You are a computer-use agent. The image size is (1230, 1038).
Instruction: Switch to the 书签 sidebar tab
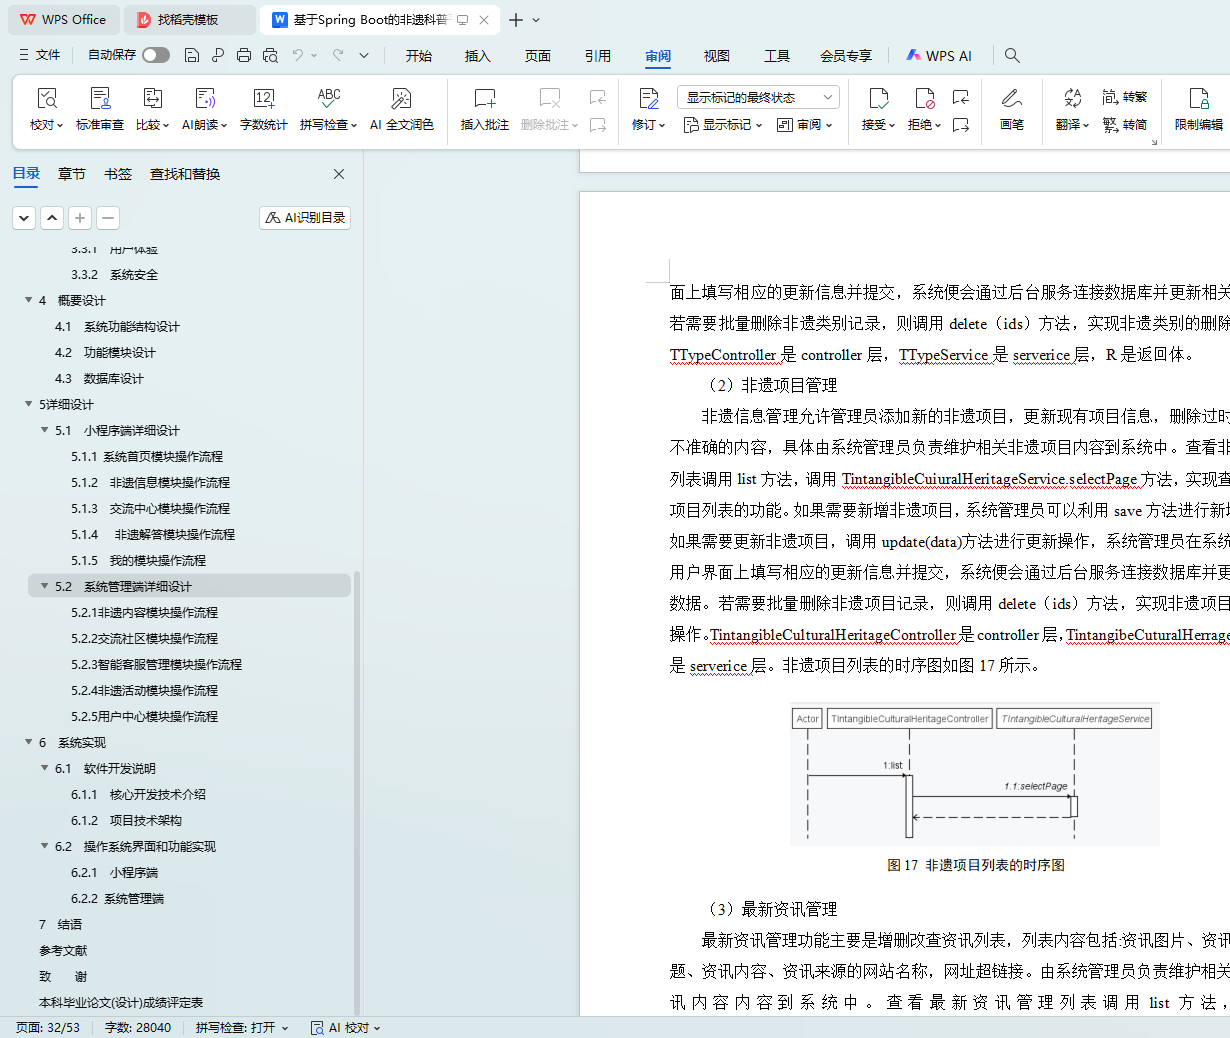(118, 174)
